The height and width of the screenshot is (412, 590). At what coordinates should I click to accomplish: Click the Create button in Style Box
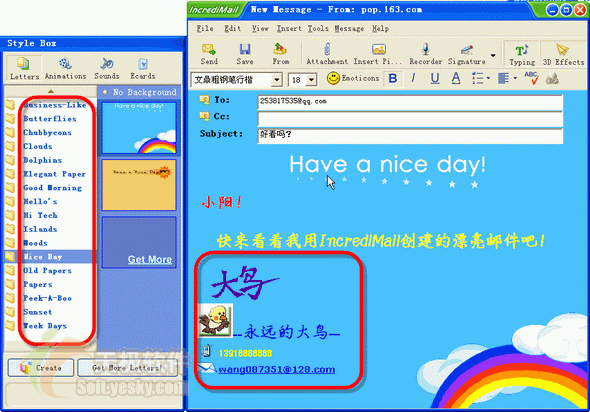[41, 368]
